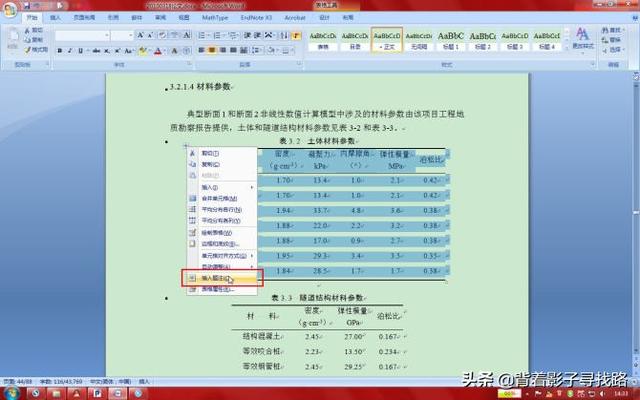Open the EndNote X3 ribbon tab
Viewport: 640px width, 400px height.
pos(256,18)
